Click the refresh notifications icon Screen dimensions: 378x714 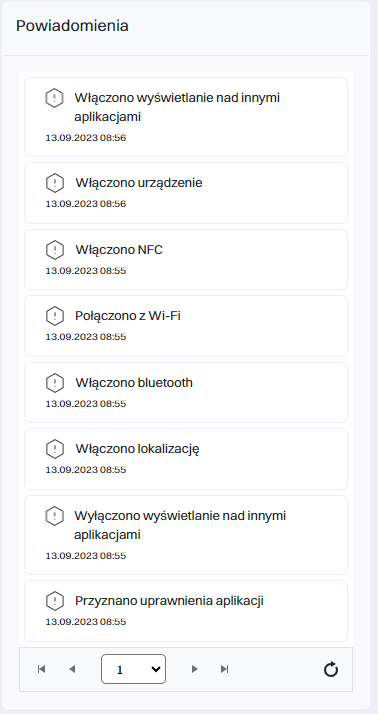click(331, 669)
